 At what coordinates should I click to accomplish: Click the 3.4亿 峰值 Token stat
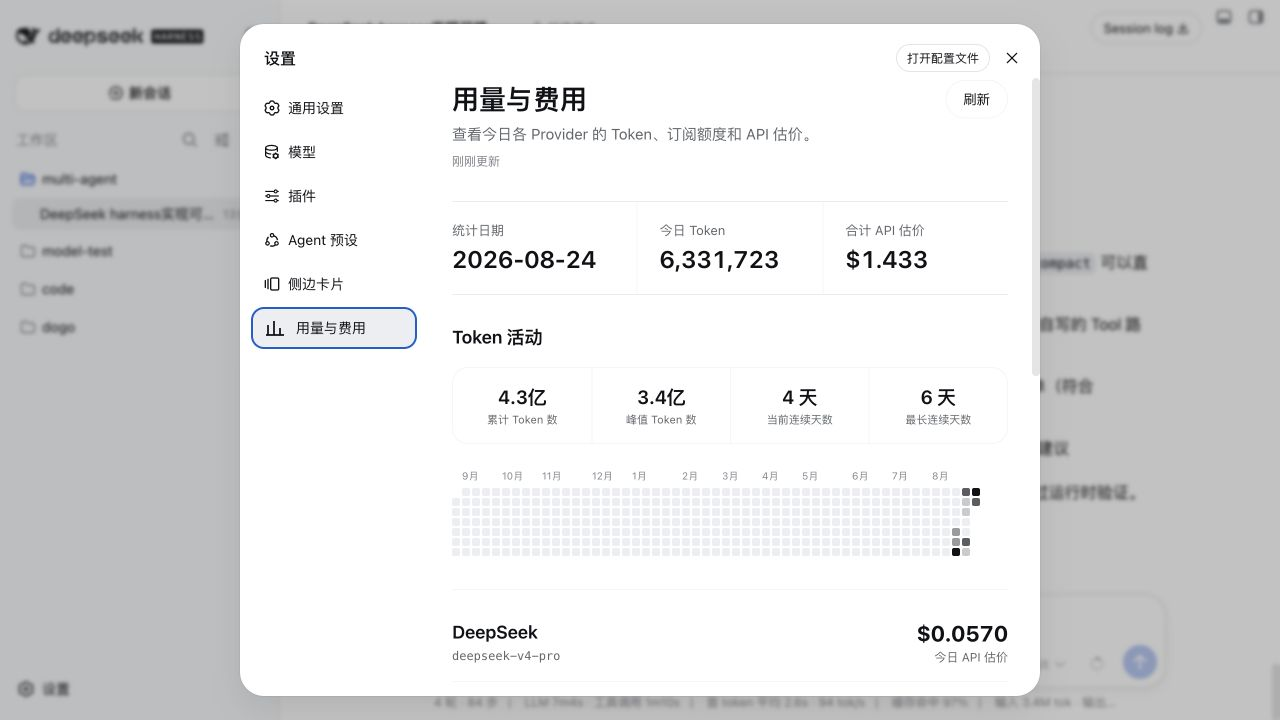point(661,405)
